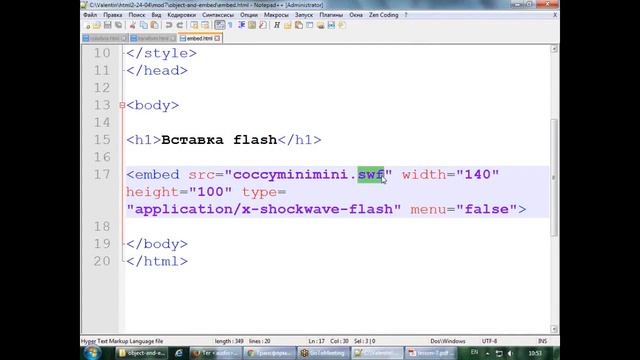This screenshot has height=360, width=640.
Task: Click the editor scrollbar up arrow
Action: [554, 49]
